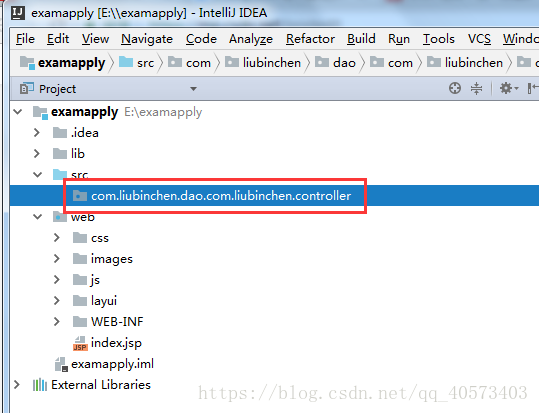Open the Project panel settings gear
The height and width of the screenshot is (413, 539).
(x=508, y=88)
